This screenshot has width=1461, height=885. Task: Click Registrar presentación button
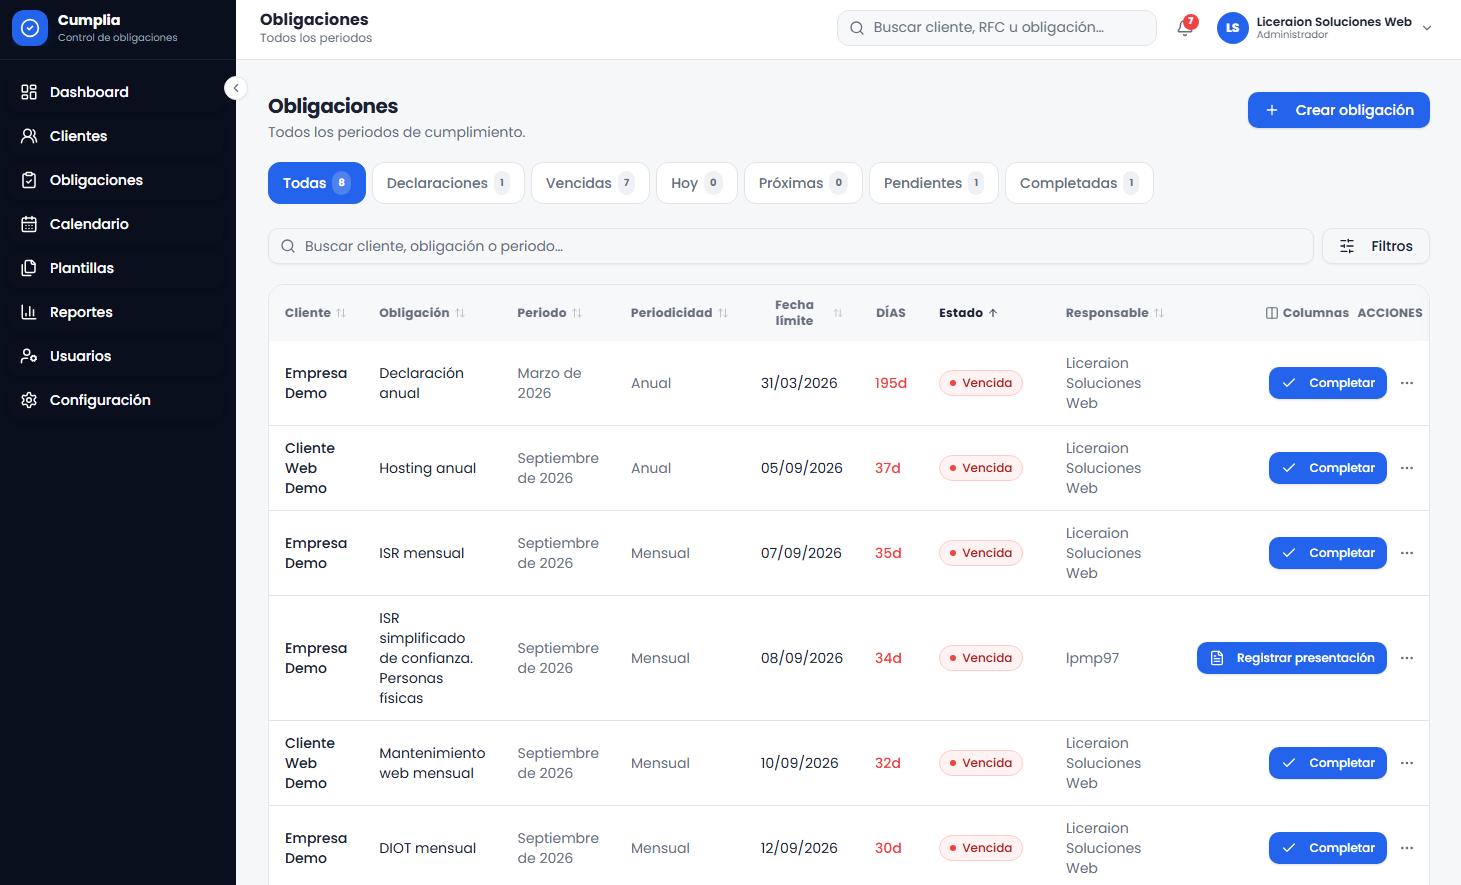click(1292, 658)
